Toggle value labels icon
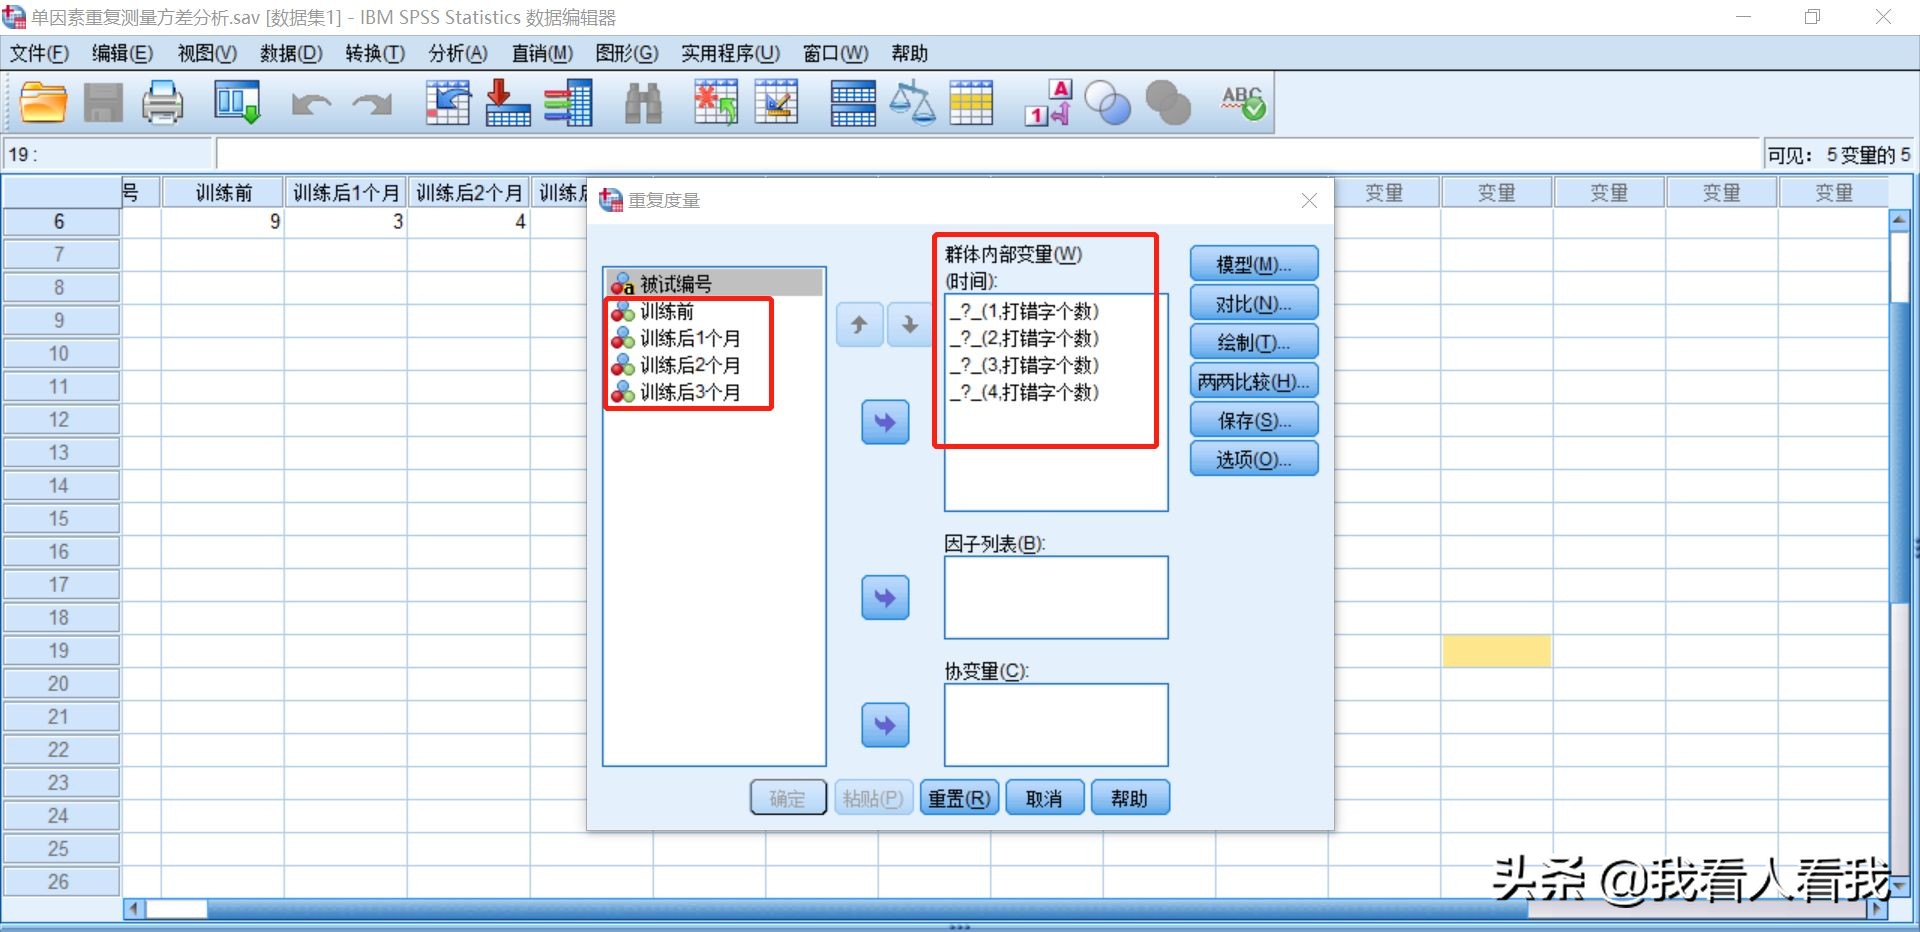This screenshot has width=1920, height=932. pyautogui.click(x=1048, y=103)
